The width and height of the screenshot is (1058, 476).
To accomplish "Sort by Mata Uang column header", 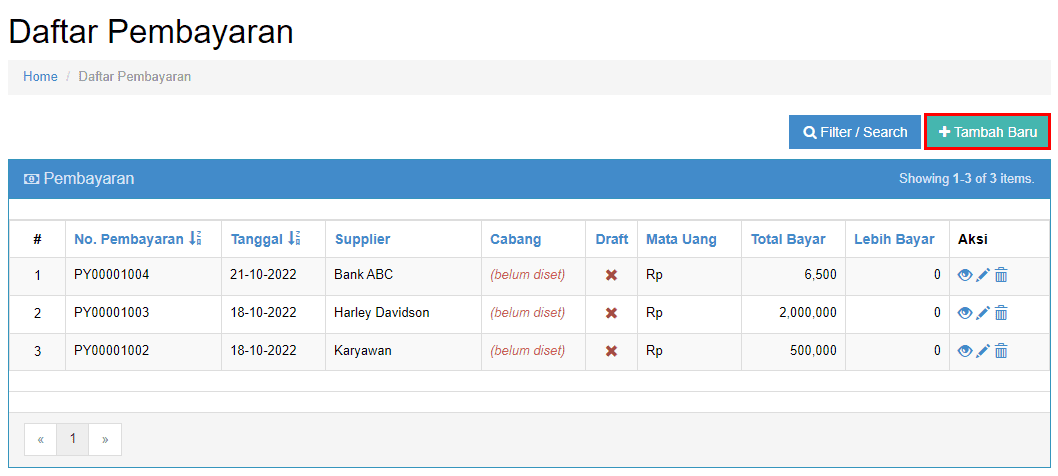I will (681, 239).
